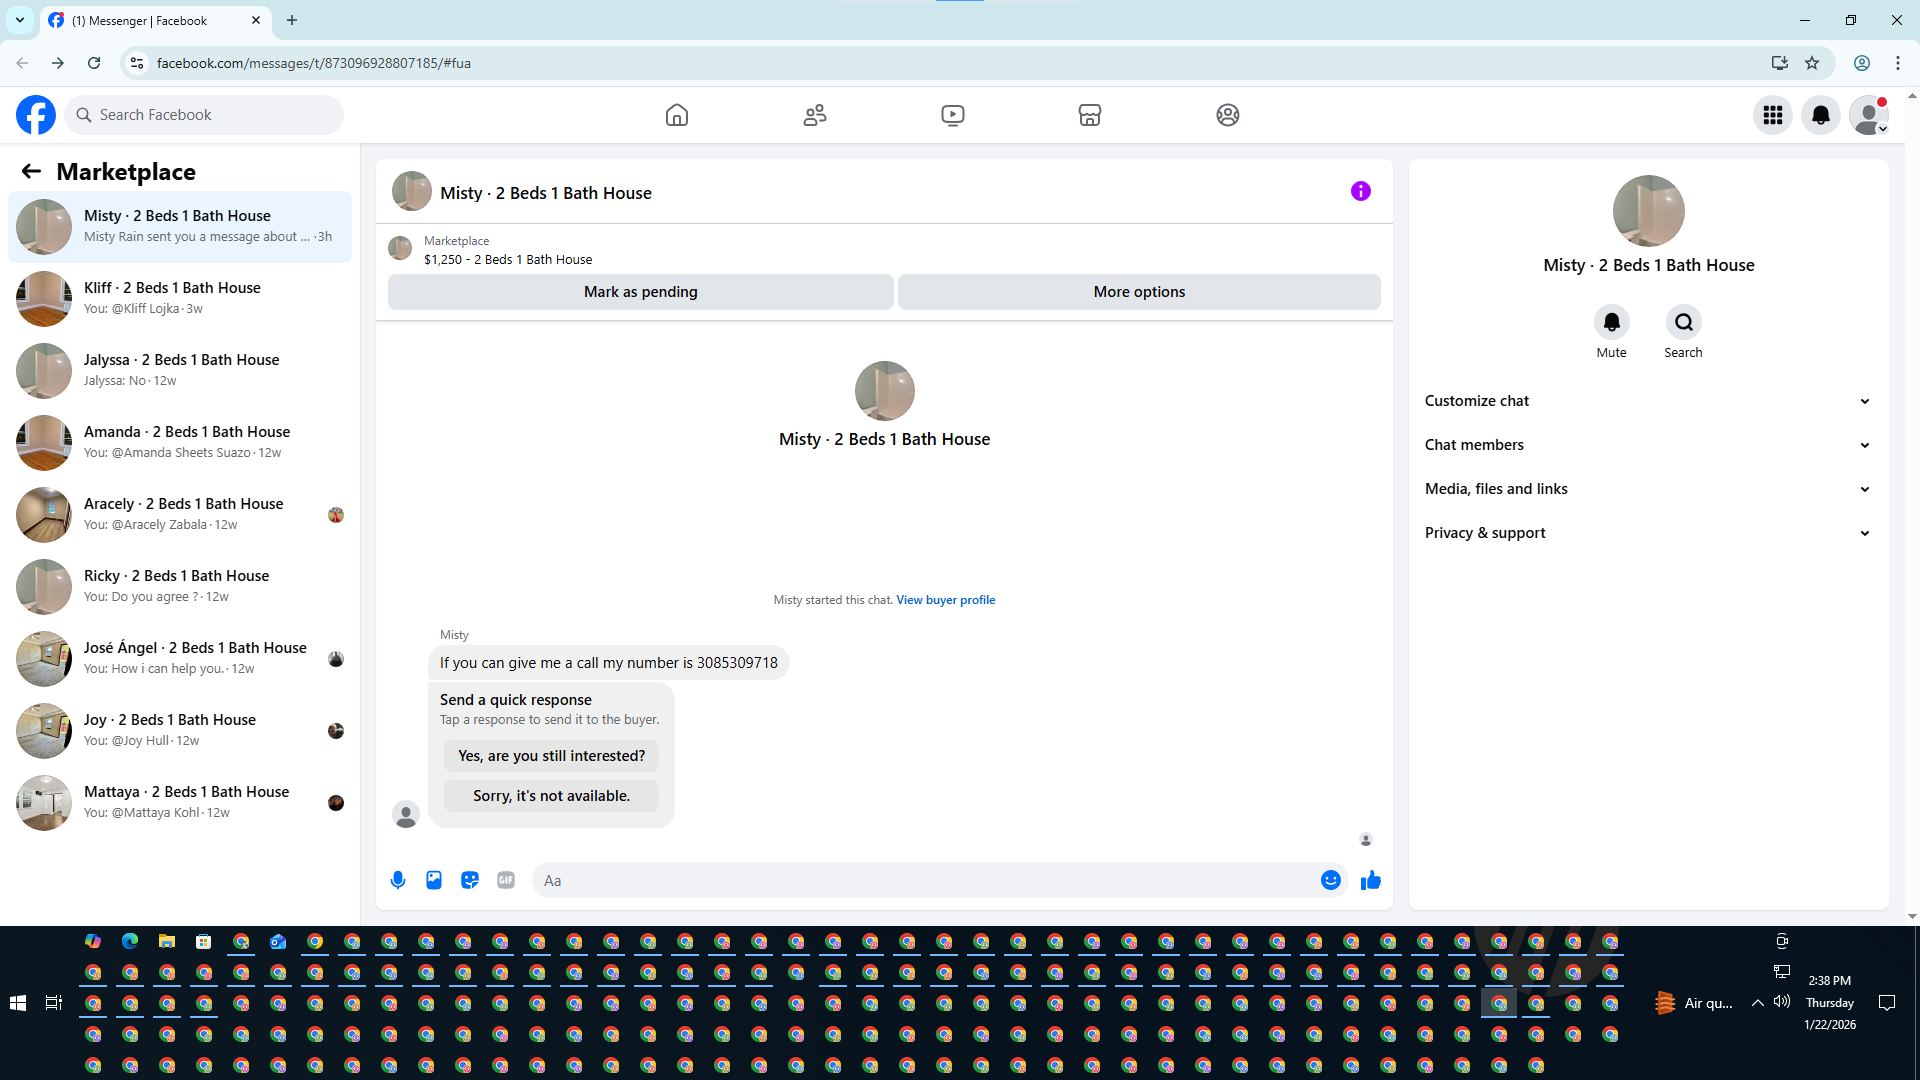Viewport: 1920px width, 1080px height.
Task: Mute this conversation with the bell icon
Action: click(x=1612, y=322)
